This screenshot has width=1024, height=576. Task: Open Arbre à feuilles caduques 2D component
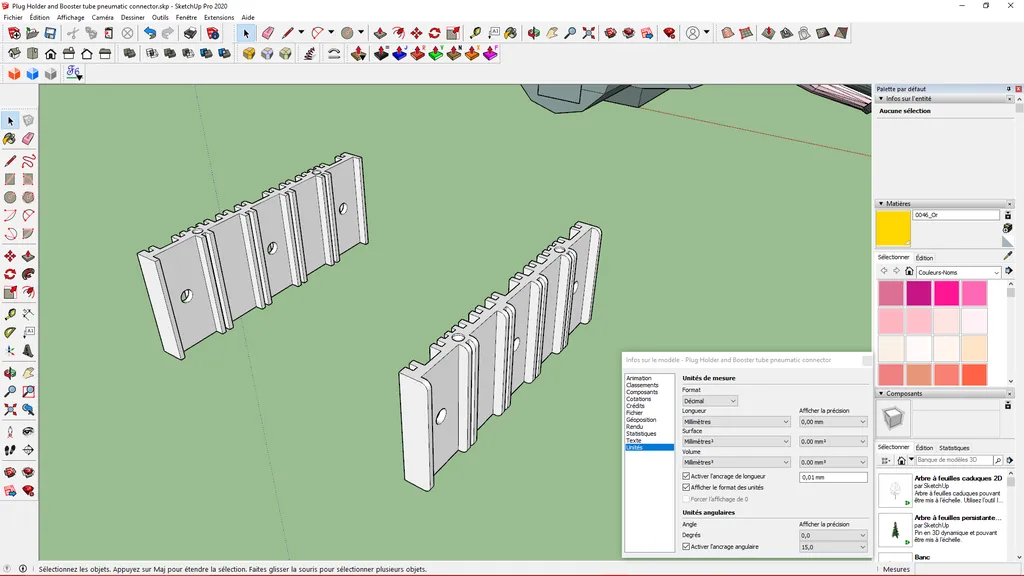pos(894,491)
